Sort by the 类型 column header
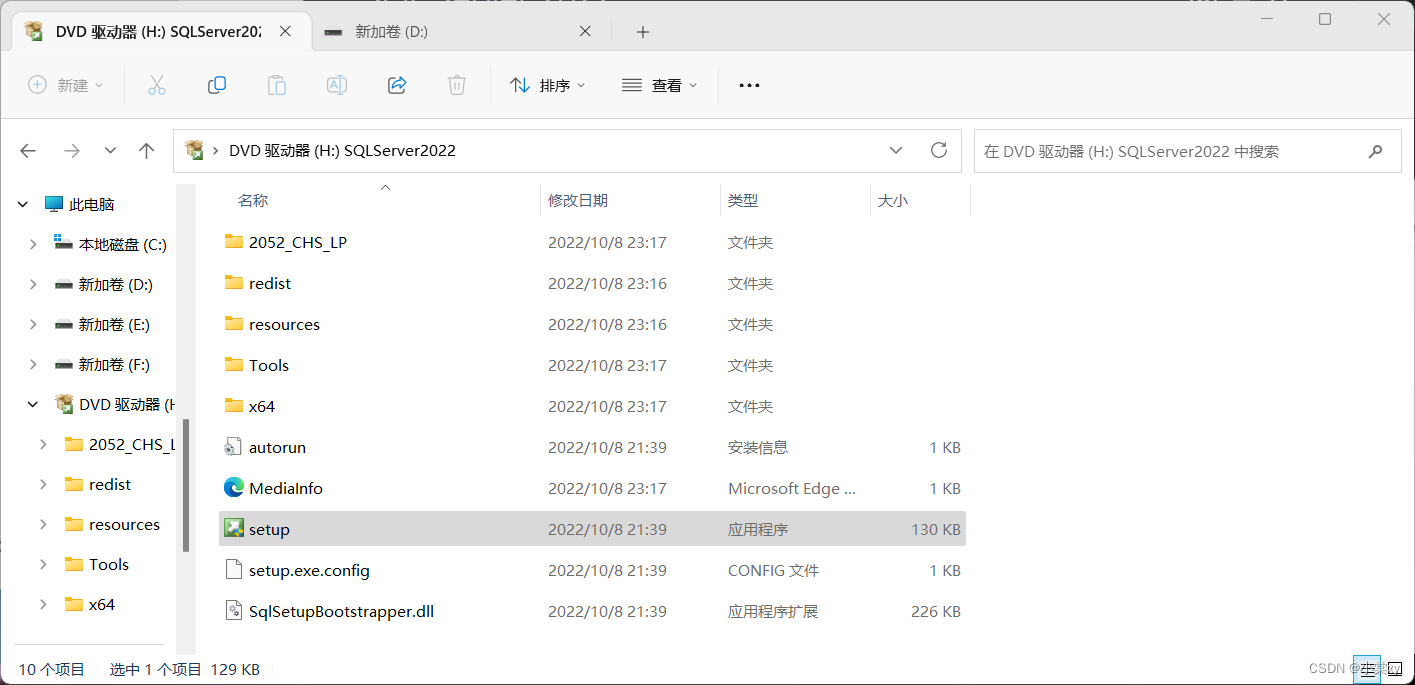The width and height of the screenshot is (1415, 685). tap(743, 200)
